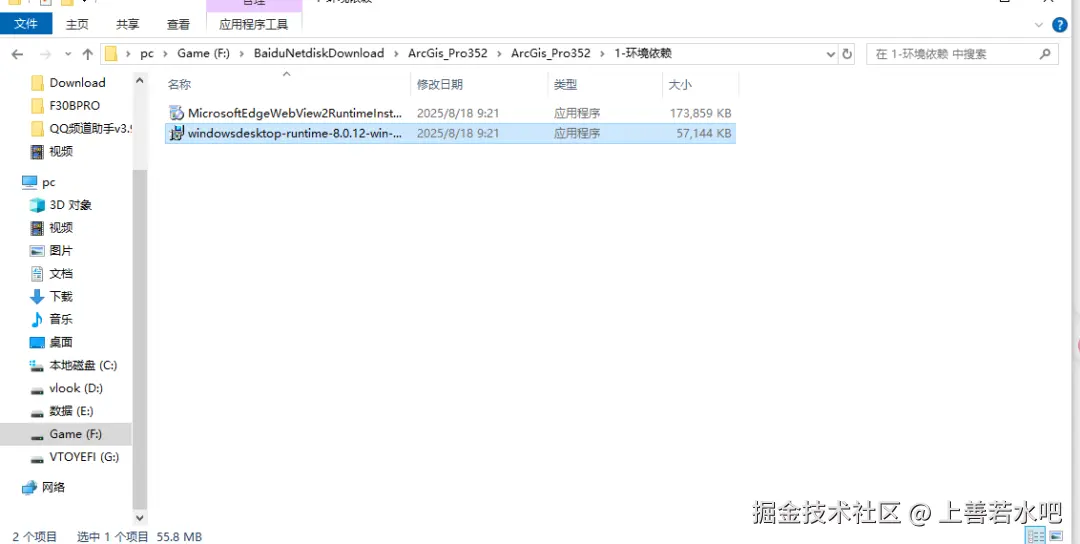The height and width of the screenshot is (544, 1080).
Task: Open the QQ频道助手v3.9 folder
Action: pos(81,128)
